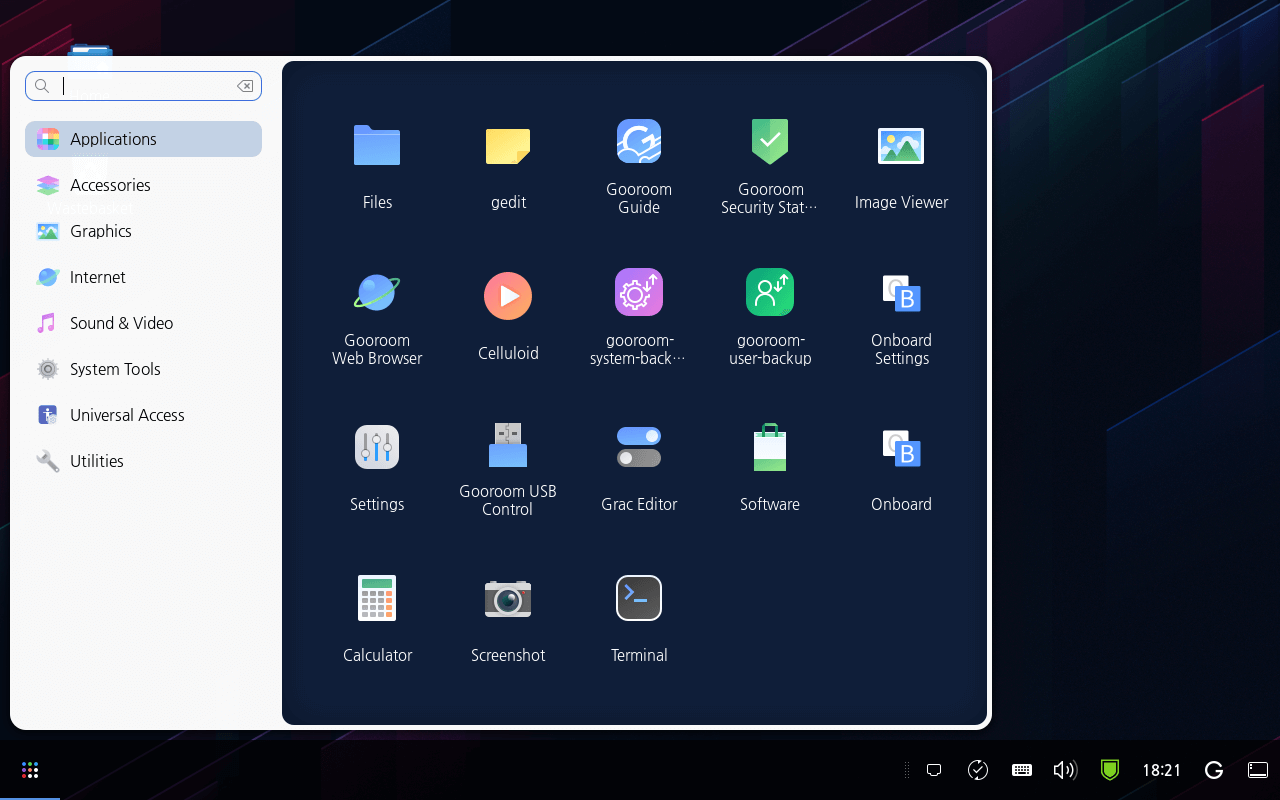Select the Accessories category
The image size is (1280, 800).
coord(110,185)
